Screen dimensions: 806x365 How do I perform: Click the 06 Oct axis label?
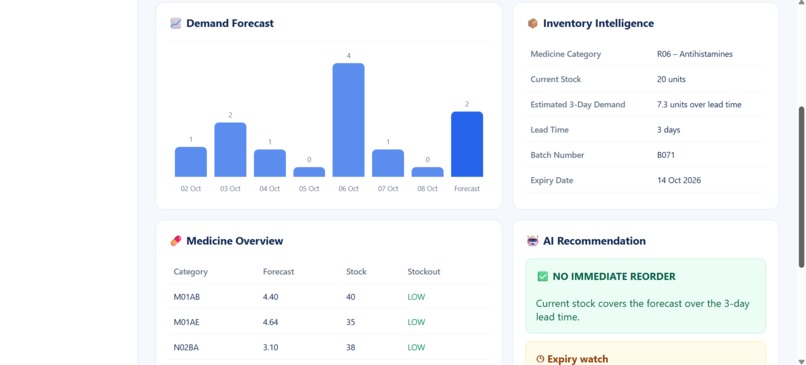[349, 189]
